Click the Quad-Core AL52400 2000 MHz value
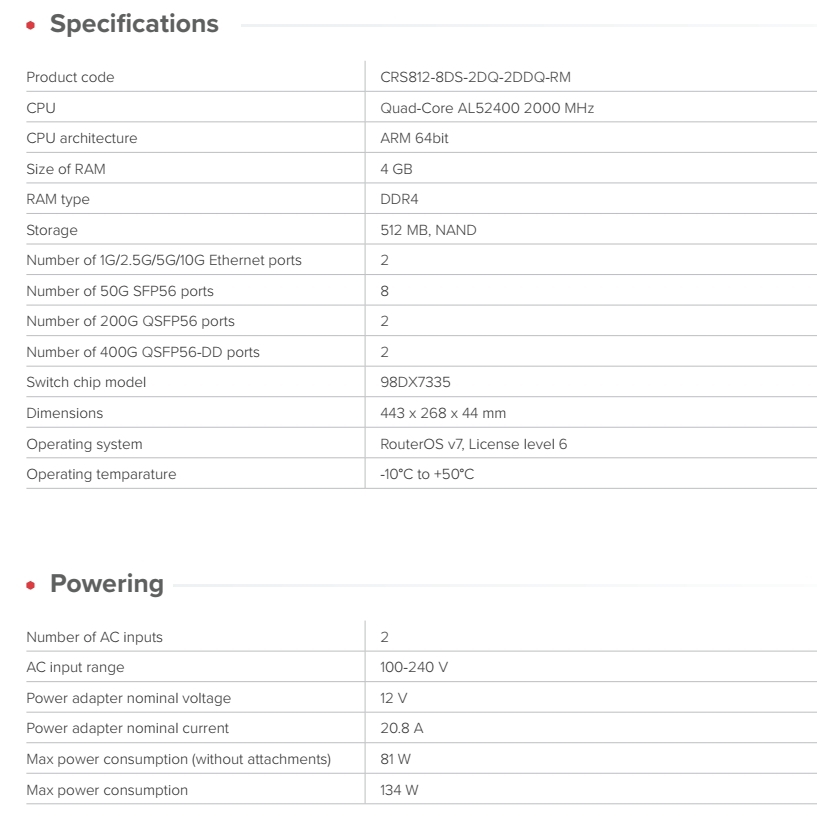 [x=487, y=108]
